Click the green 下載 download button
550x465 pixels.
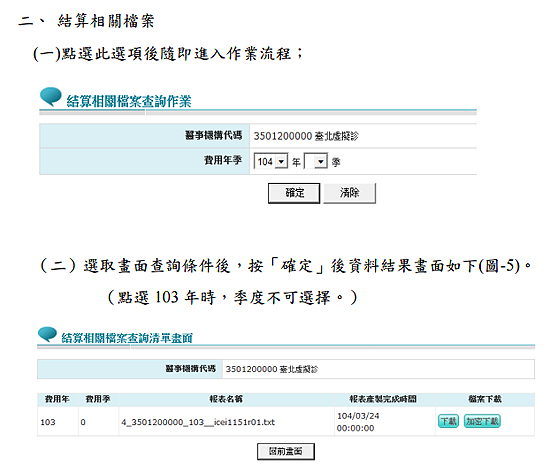tap(448, 421)
